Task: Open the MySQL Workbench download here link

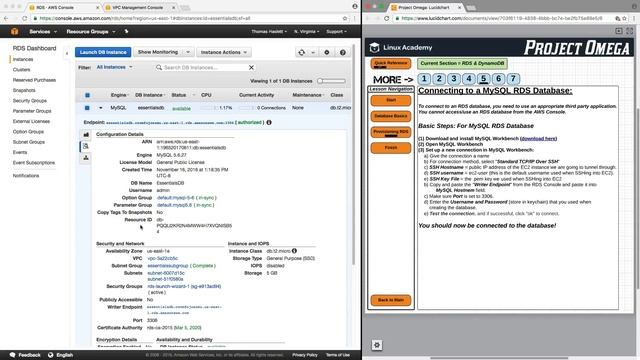Action: coord(538,139)
